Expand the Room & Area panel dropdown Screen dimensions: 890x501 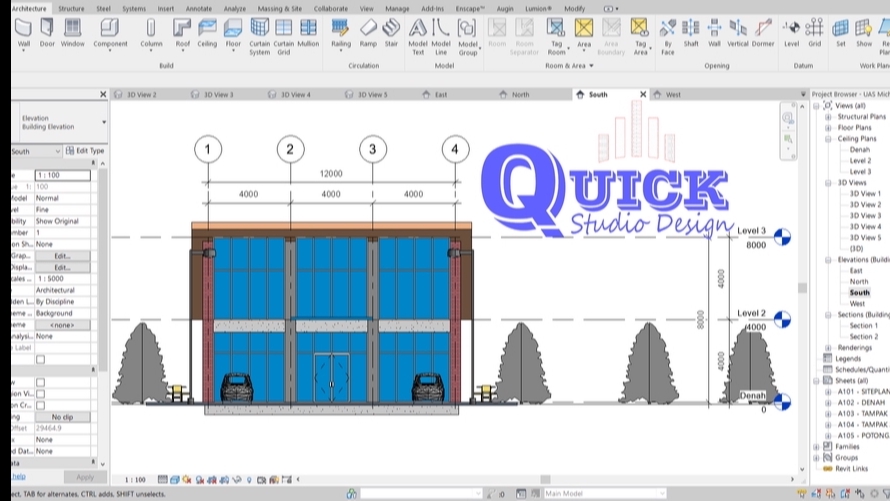(591, 66)
